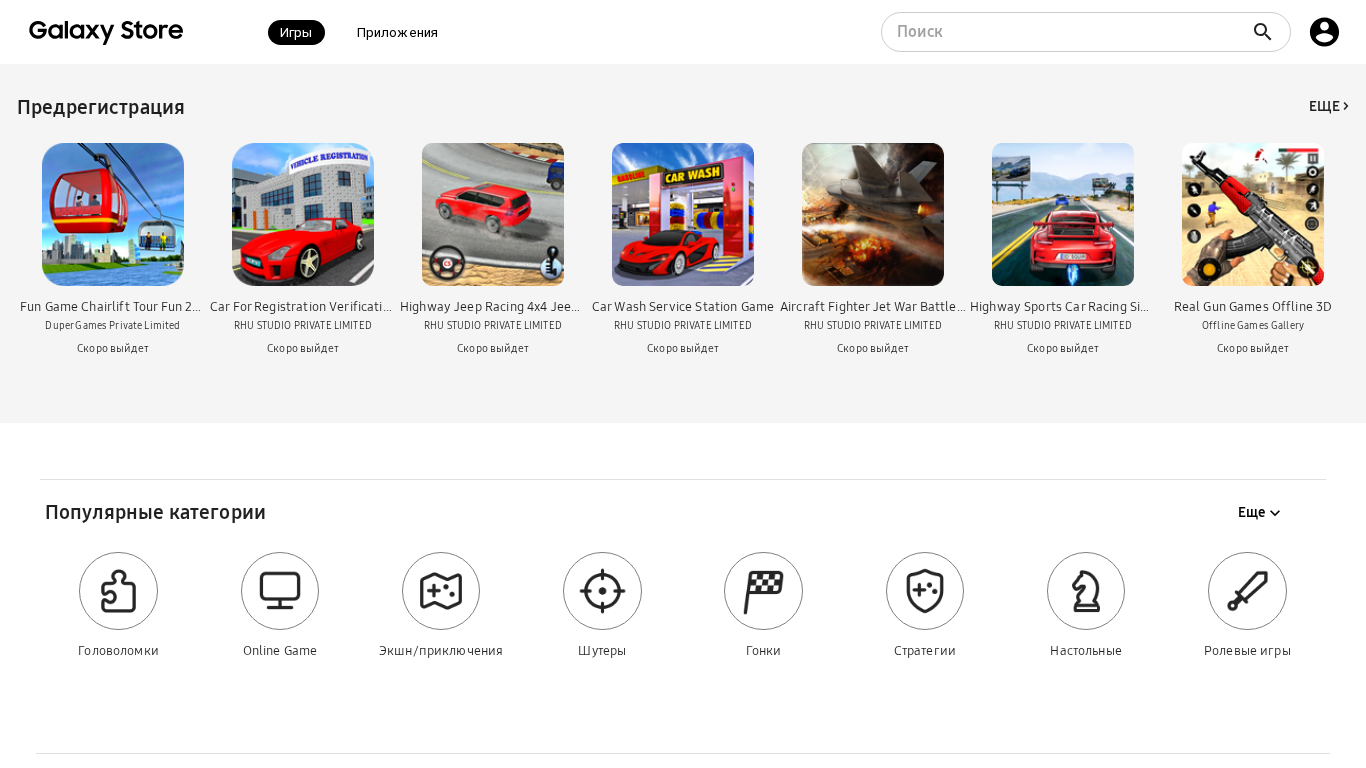The image size is (1366, 768).
Task: Click Скоро выйдет under Highway Sports Car Racing
Action: (x=1063, y=349)
